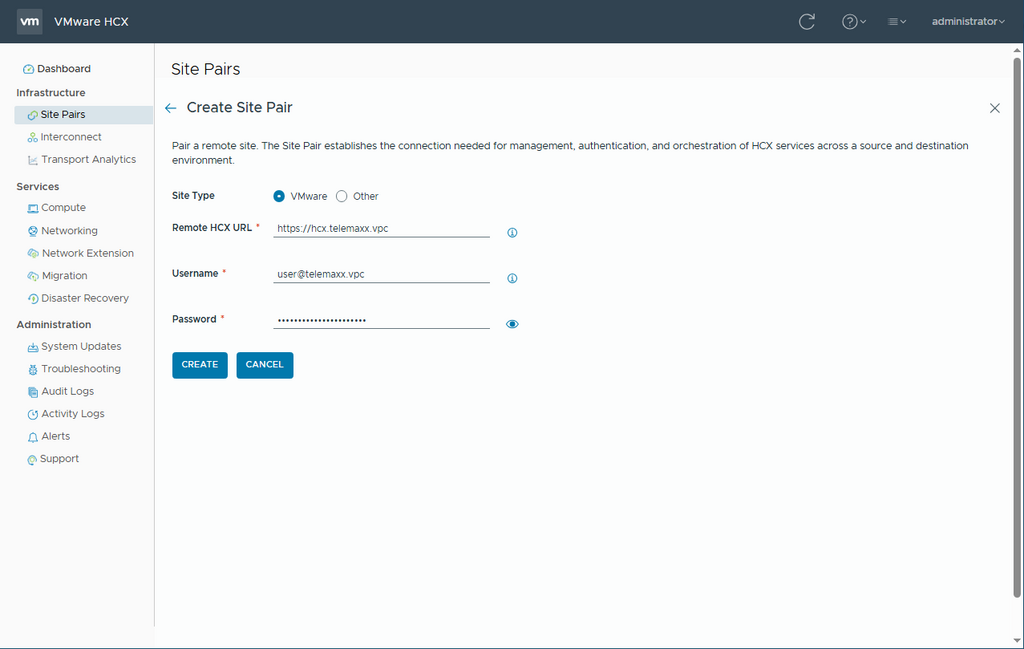Click the info icon next to Username
This screenshot has height=649, width=1024.
pyautogui.click(x=512, y=279)
